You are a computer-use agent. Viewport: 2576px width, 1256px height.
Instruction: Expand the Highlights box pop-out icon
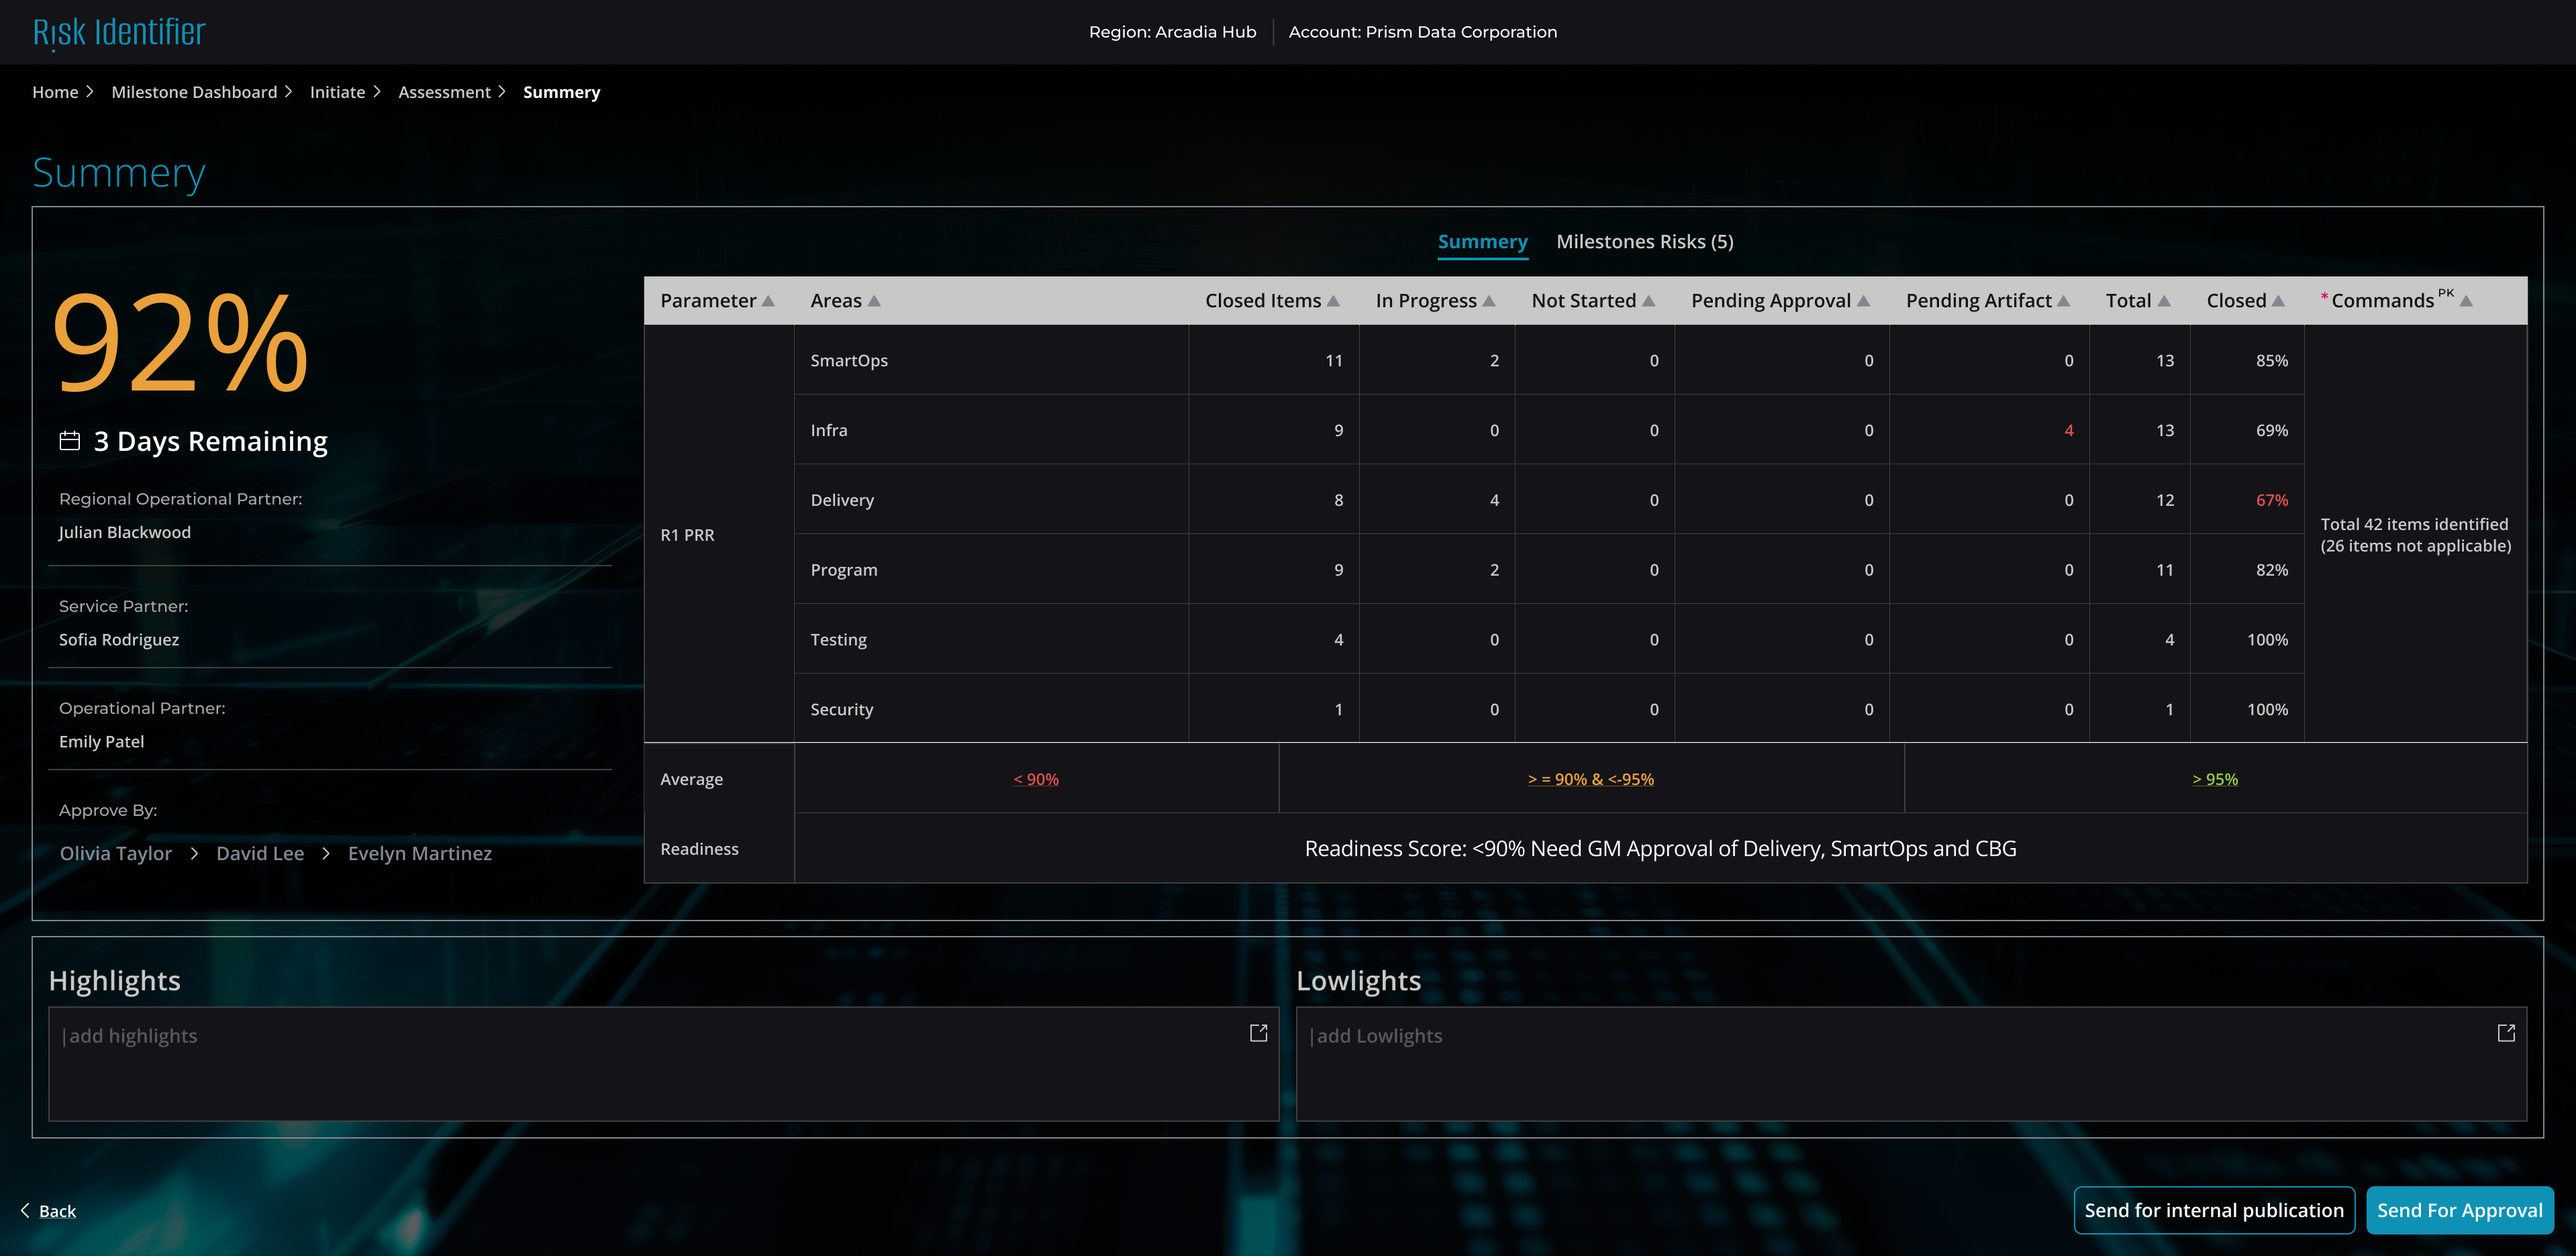pos(1259,1033)
